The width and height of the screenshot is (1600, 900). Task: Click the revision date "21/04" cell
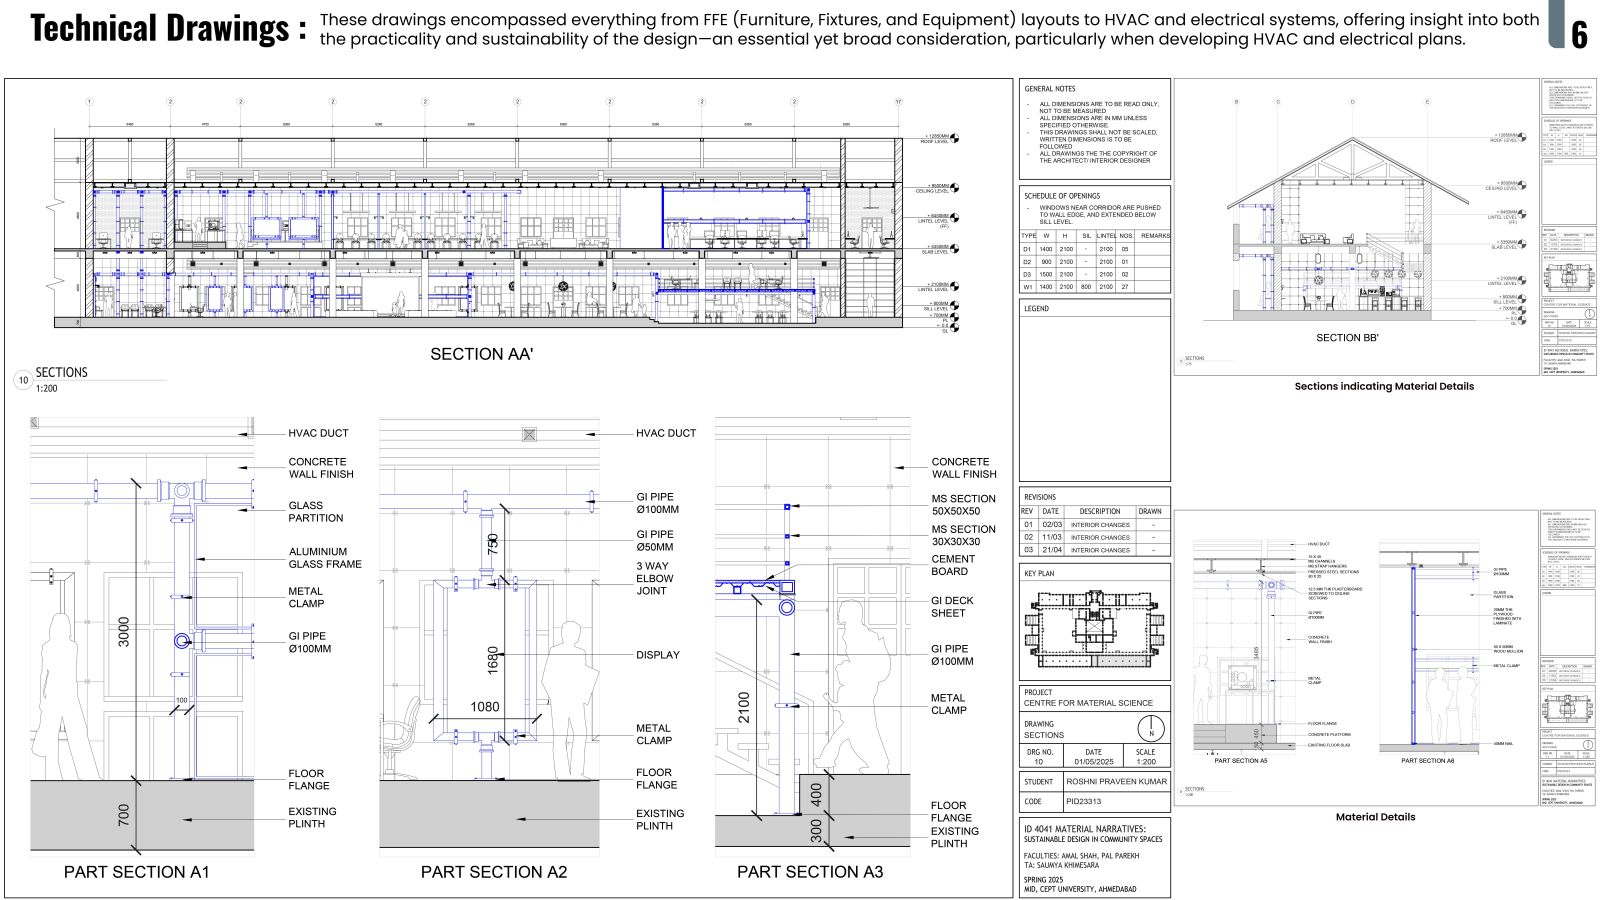coord(1052,550)
